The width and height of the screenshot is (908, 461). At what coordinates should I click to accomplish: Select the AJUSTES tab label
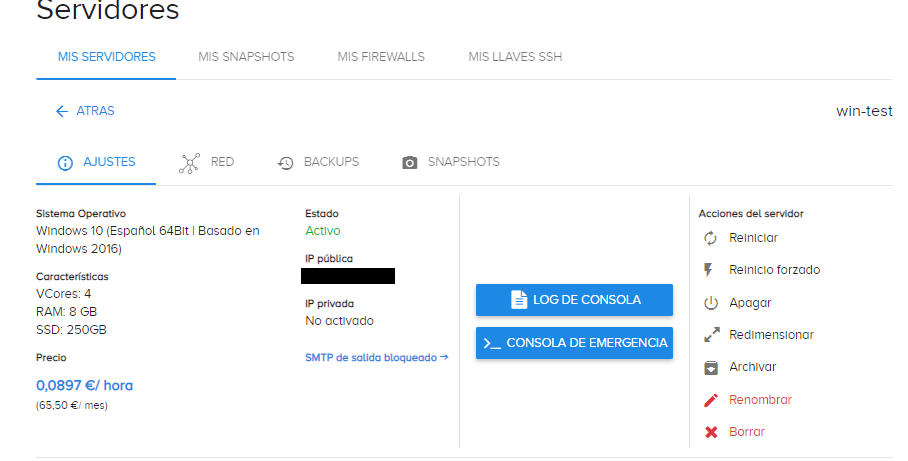click(x=109, y=162)
